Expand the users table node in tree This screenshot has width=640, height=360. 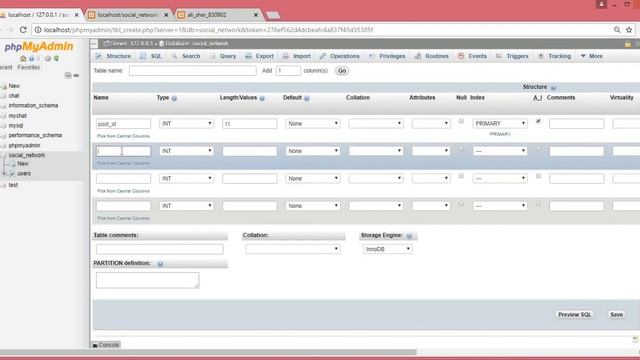click(x=4, y=174)
